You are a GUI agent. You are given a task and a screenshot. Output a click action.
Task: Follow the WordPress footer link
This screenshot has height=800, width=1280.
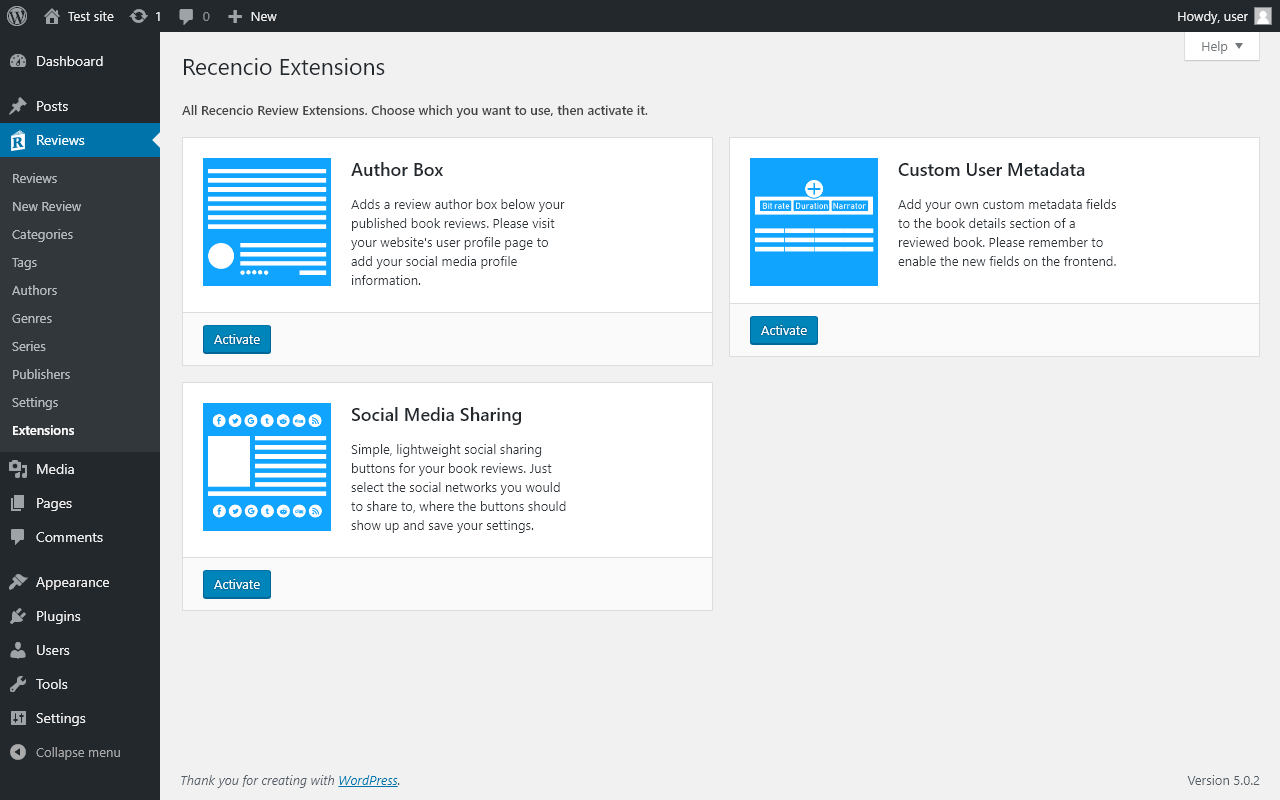[367, 781]
